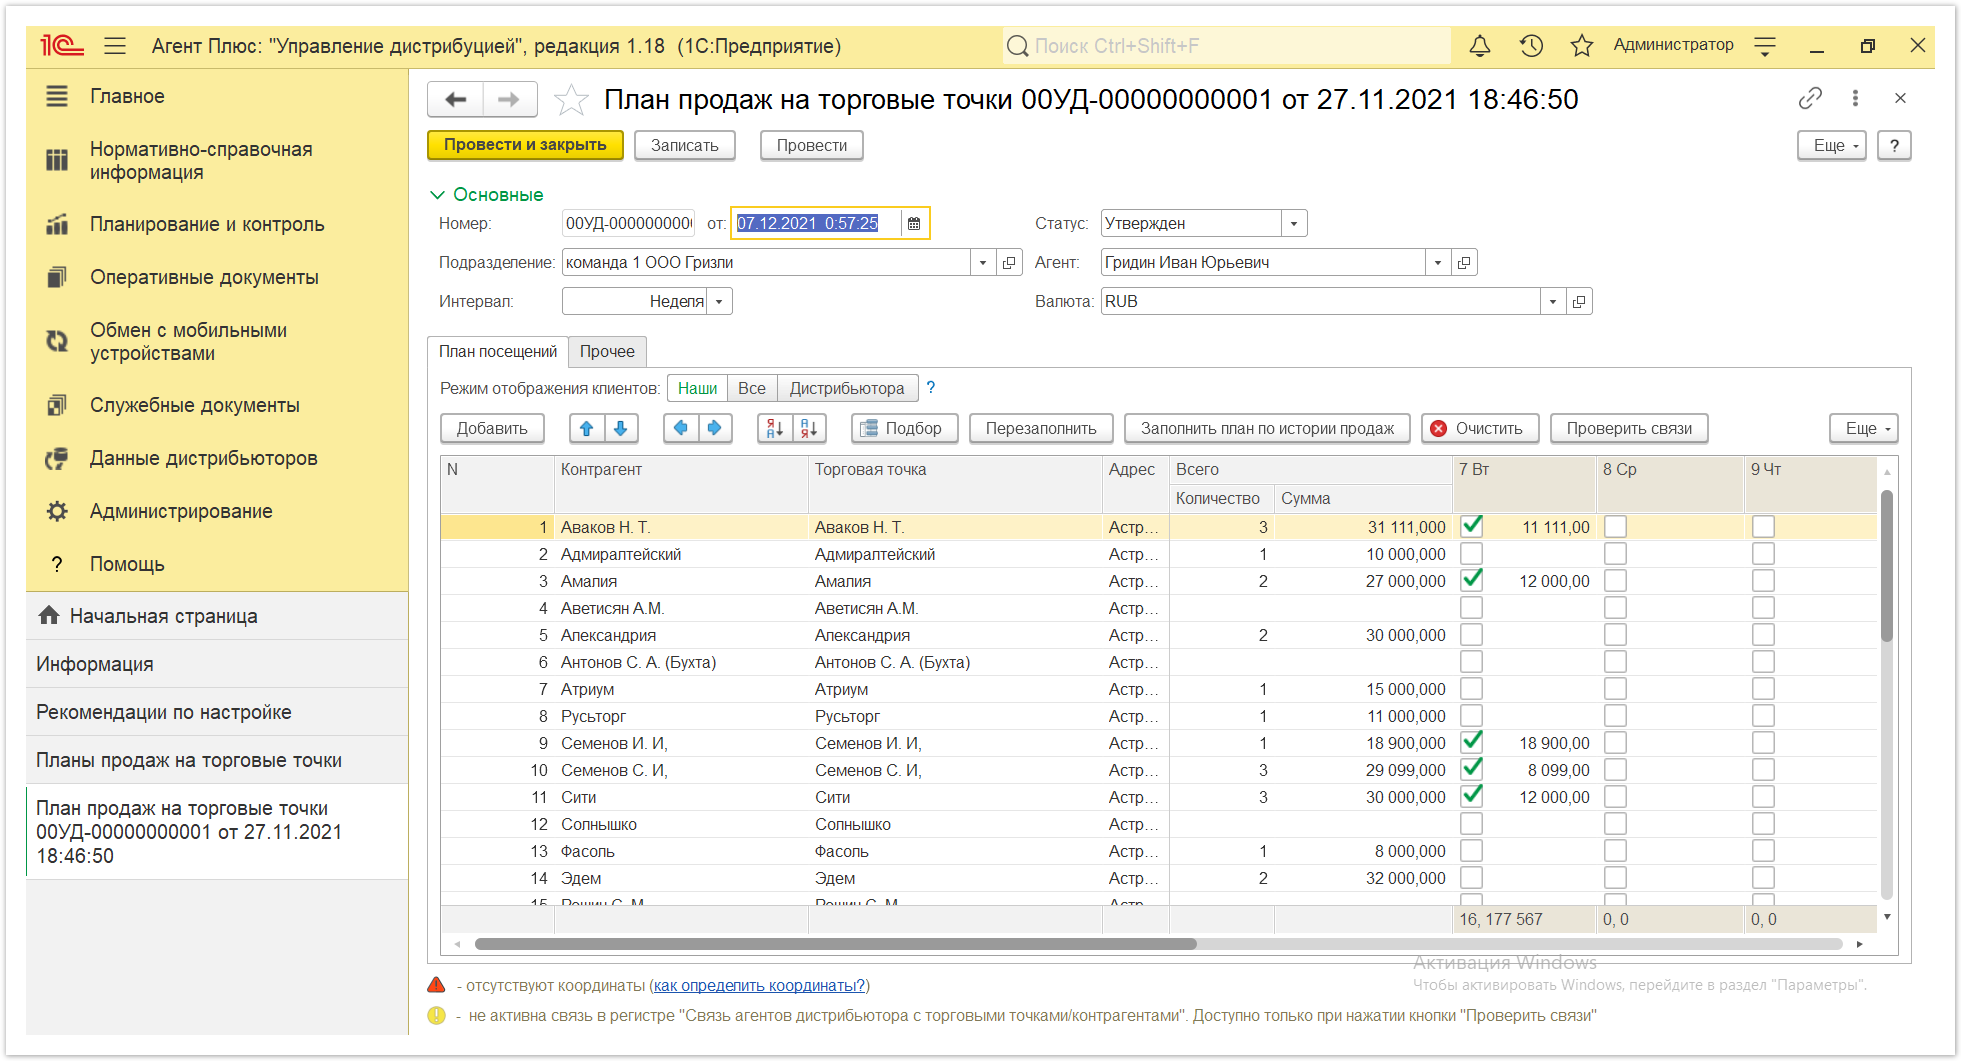1961x1061 pixels.
Task: Open service settings menu icon next to Администратор
Action: pyautogui.click(x=1765, y=46)
